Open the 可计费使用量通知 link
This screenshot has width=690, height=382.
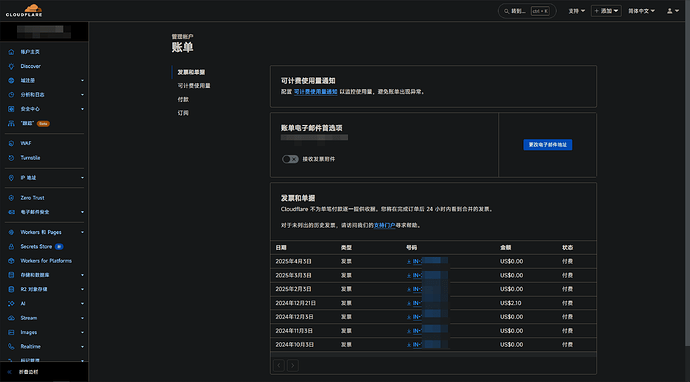click(x=316, y=92)
